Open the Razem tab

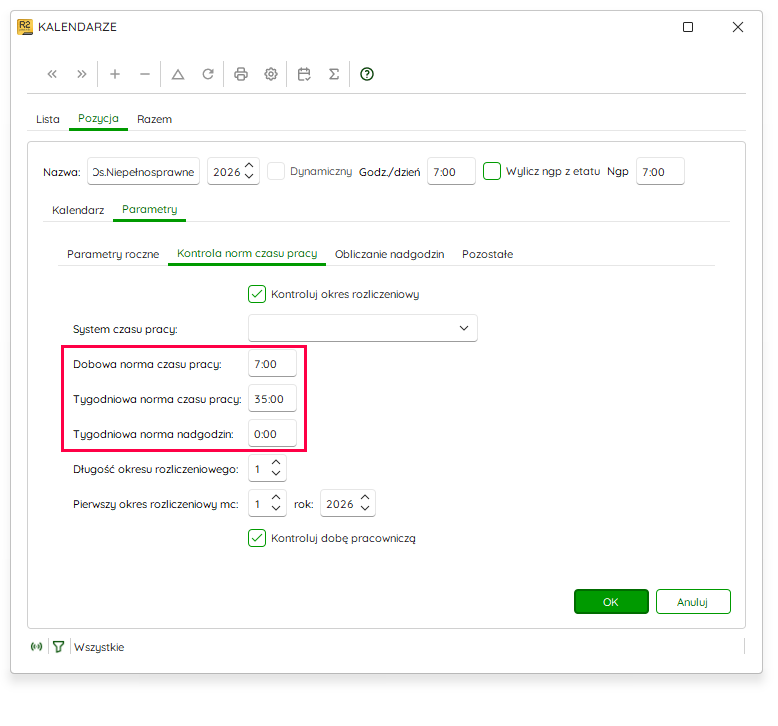pos(154,119)
